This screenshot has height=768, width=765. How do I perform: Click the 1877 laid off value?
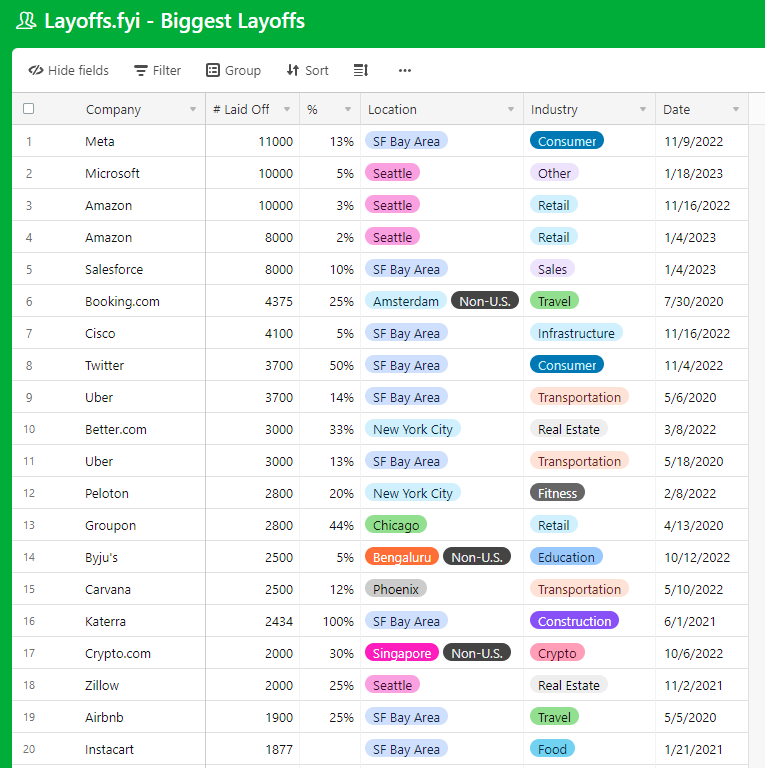[279, 749]
